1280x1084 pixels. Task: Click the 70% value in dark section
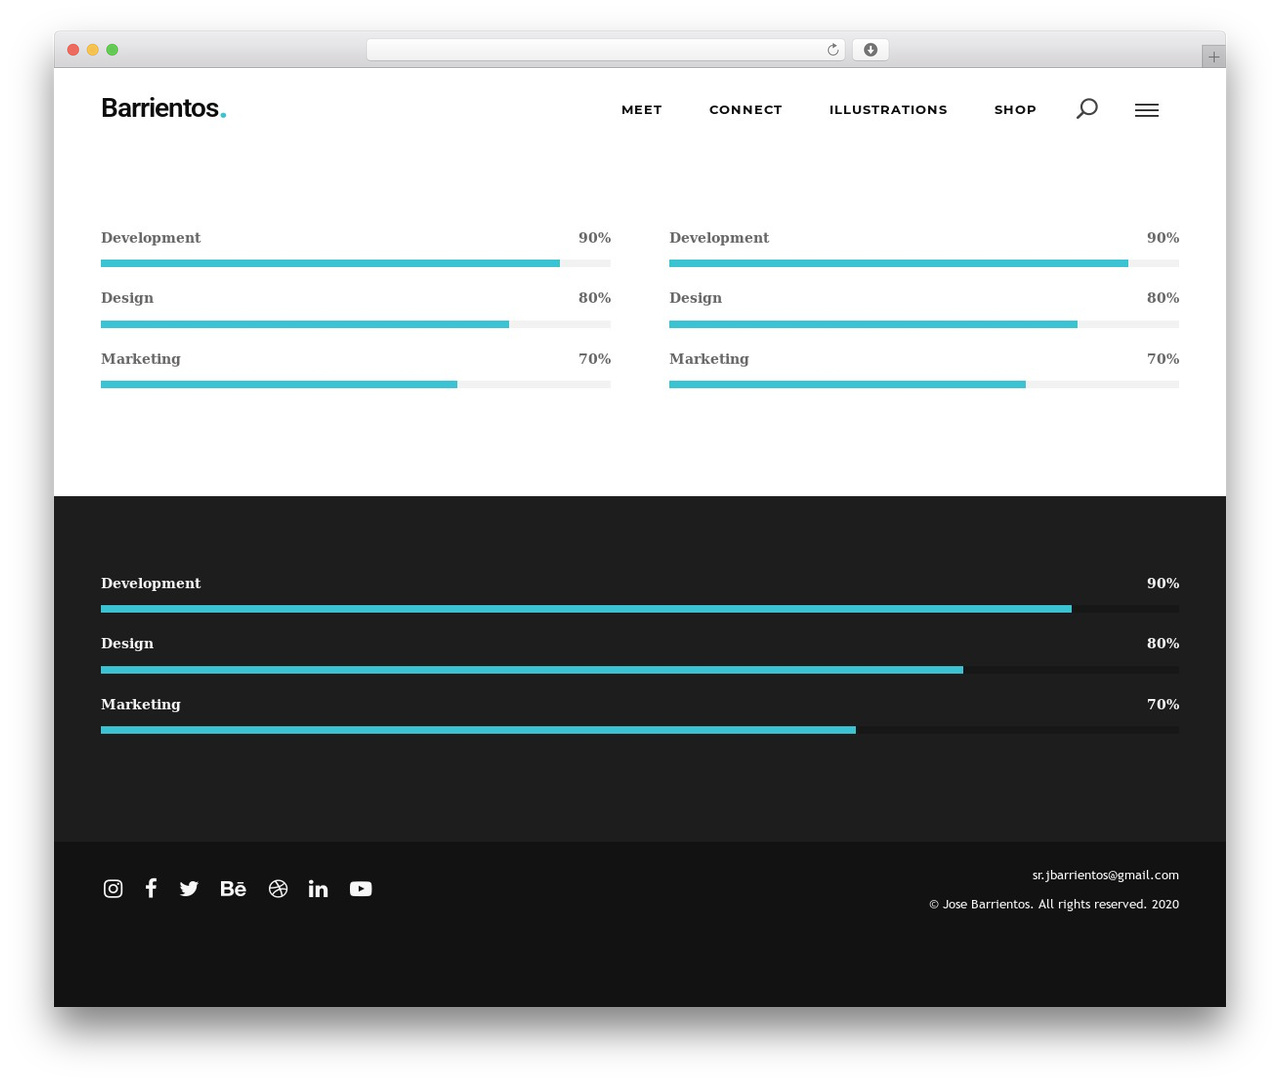click(x=1163, y=704)
